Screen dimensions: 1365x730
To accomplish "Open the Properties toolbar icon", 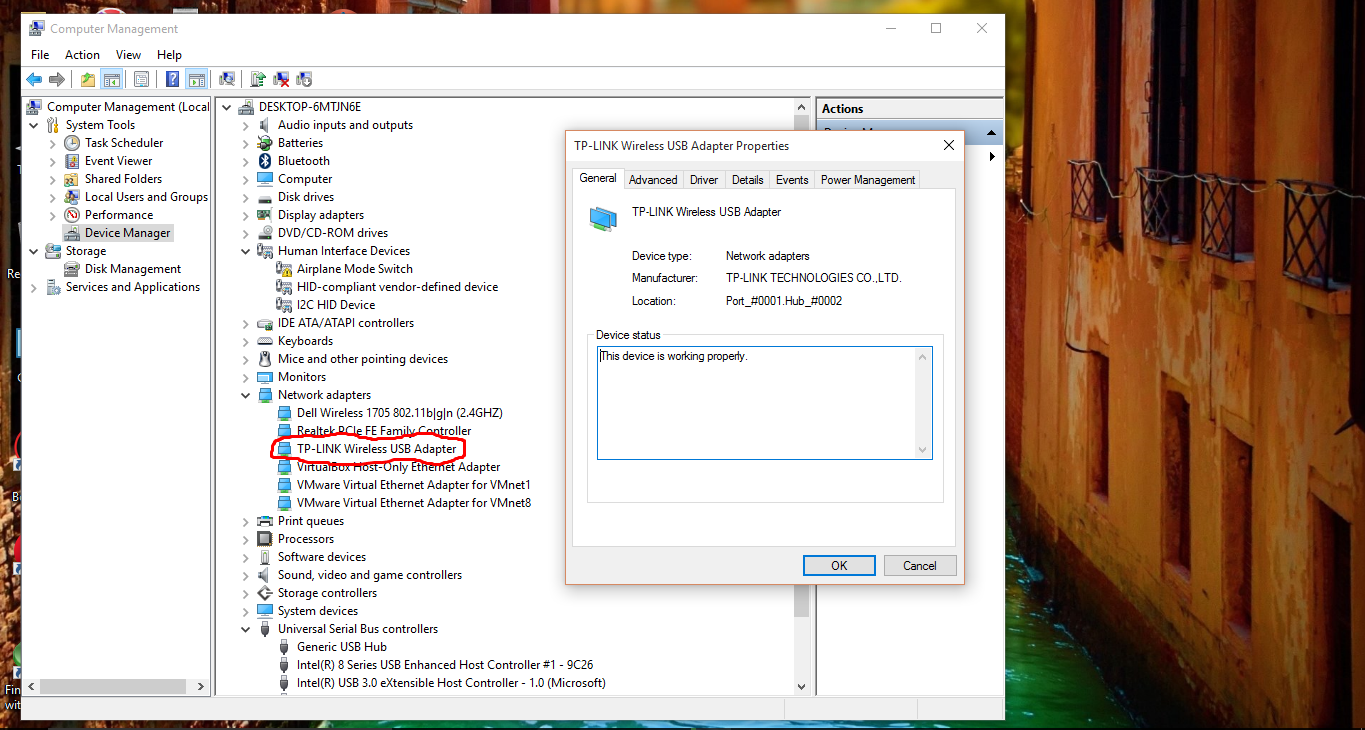I will coord(141,79).
